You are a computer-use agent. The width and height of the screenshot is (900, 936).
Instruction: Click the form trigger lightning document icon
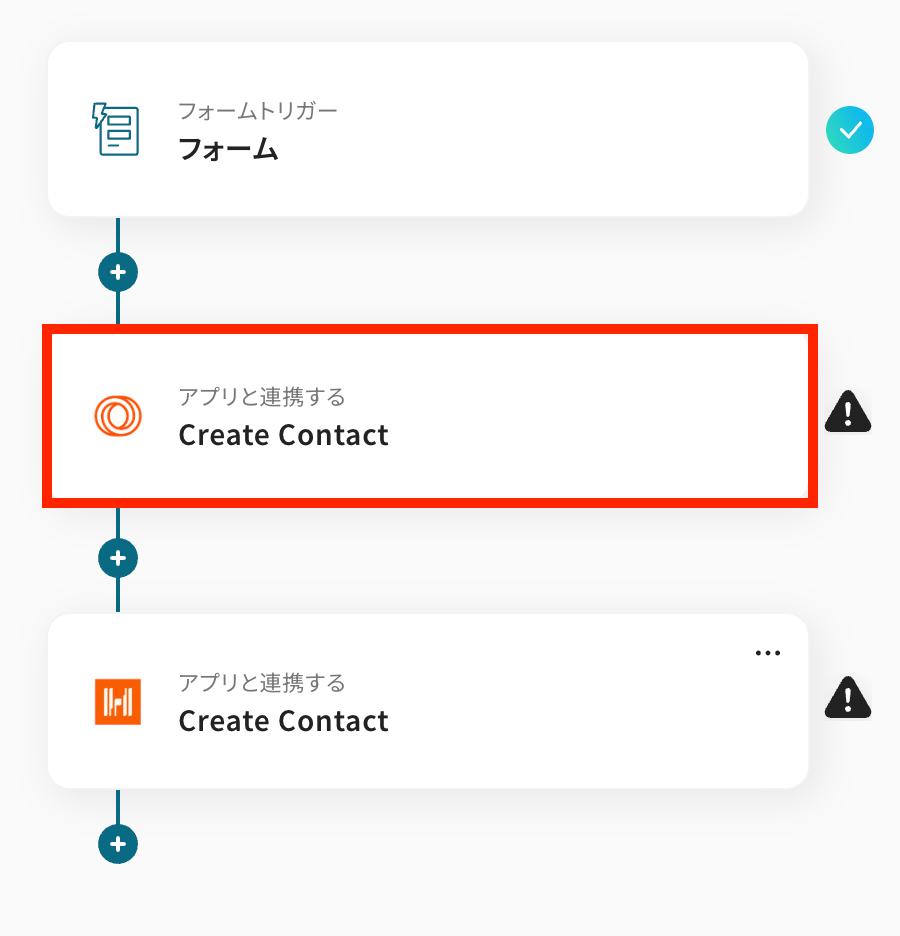coord(116,129)
